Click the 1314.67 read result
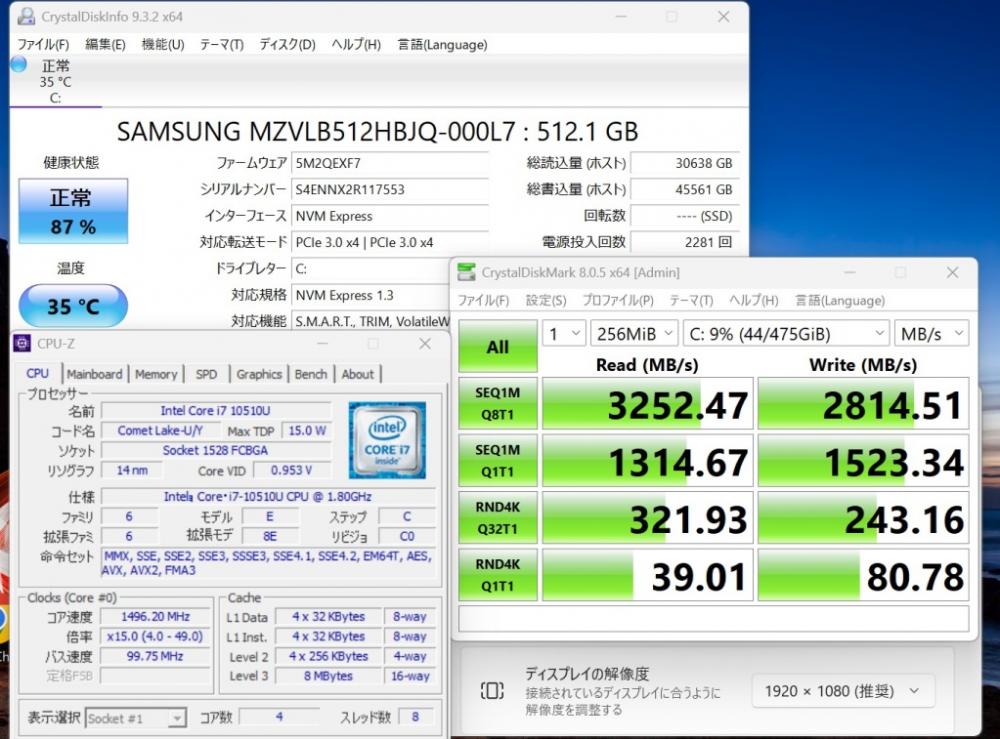Viewport: 1000px width, 739px height. pyautogui.click(x=647, y=461)
